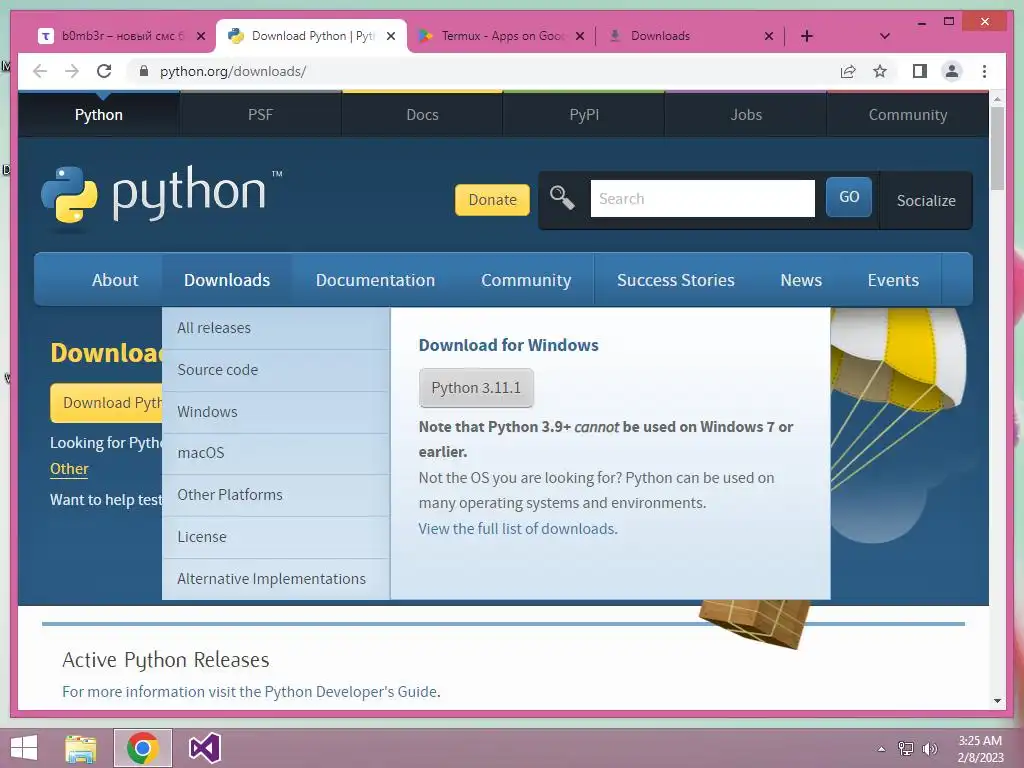Viewport: 1024px width, 768px height.
Task: Open the Windows Start button
Action: (24, 748)
